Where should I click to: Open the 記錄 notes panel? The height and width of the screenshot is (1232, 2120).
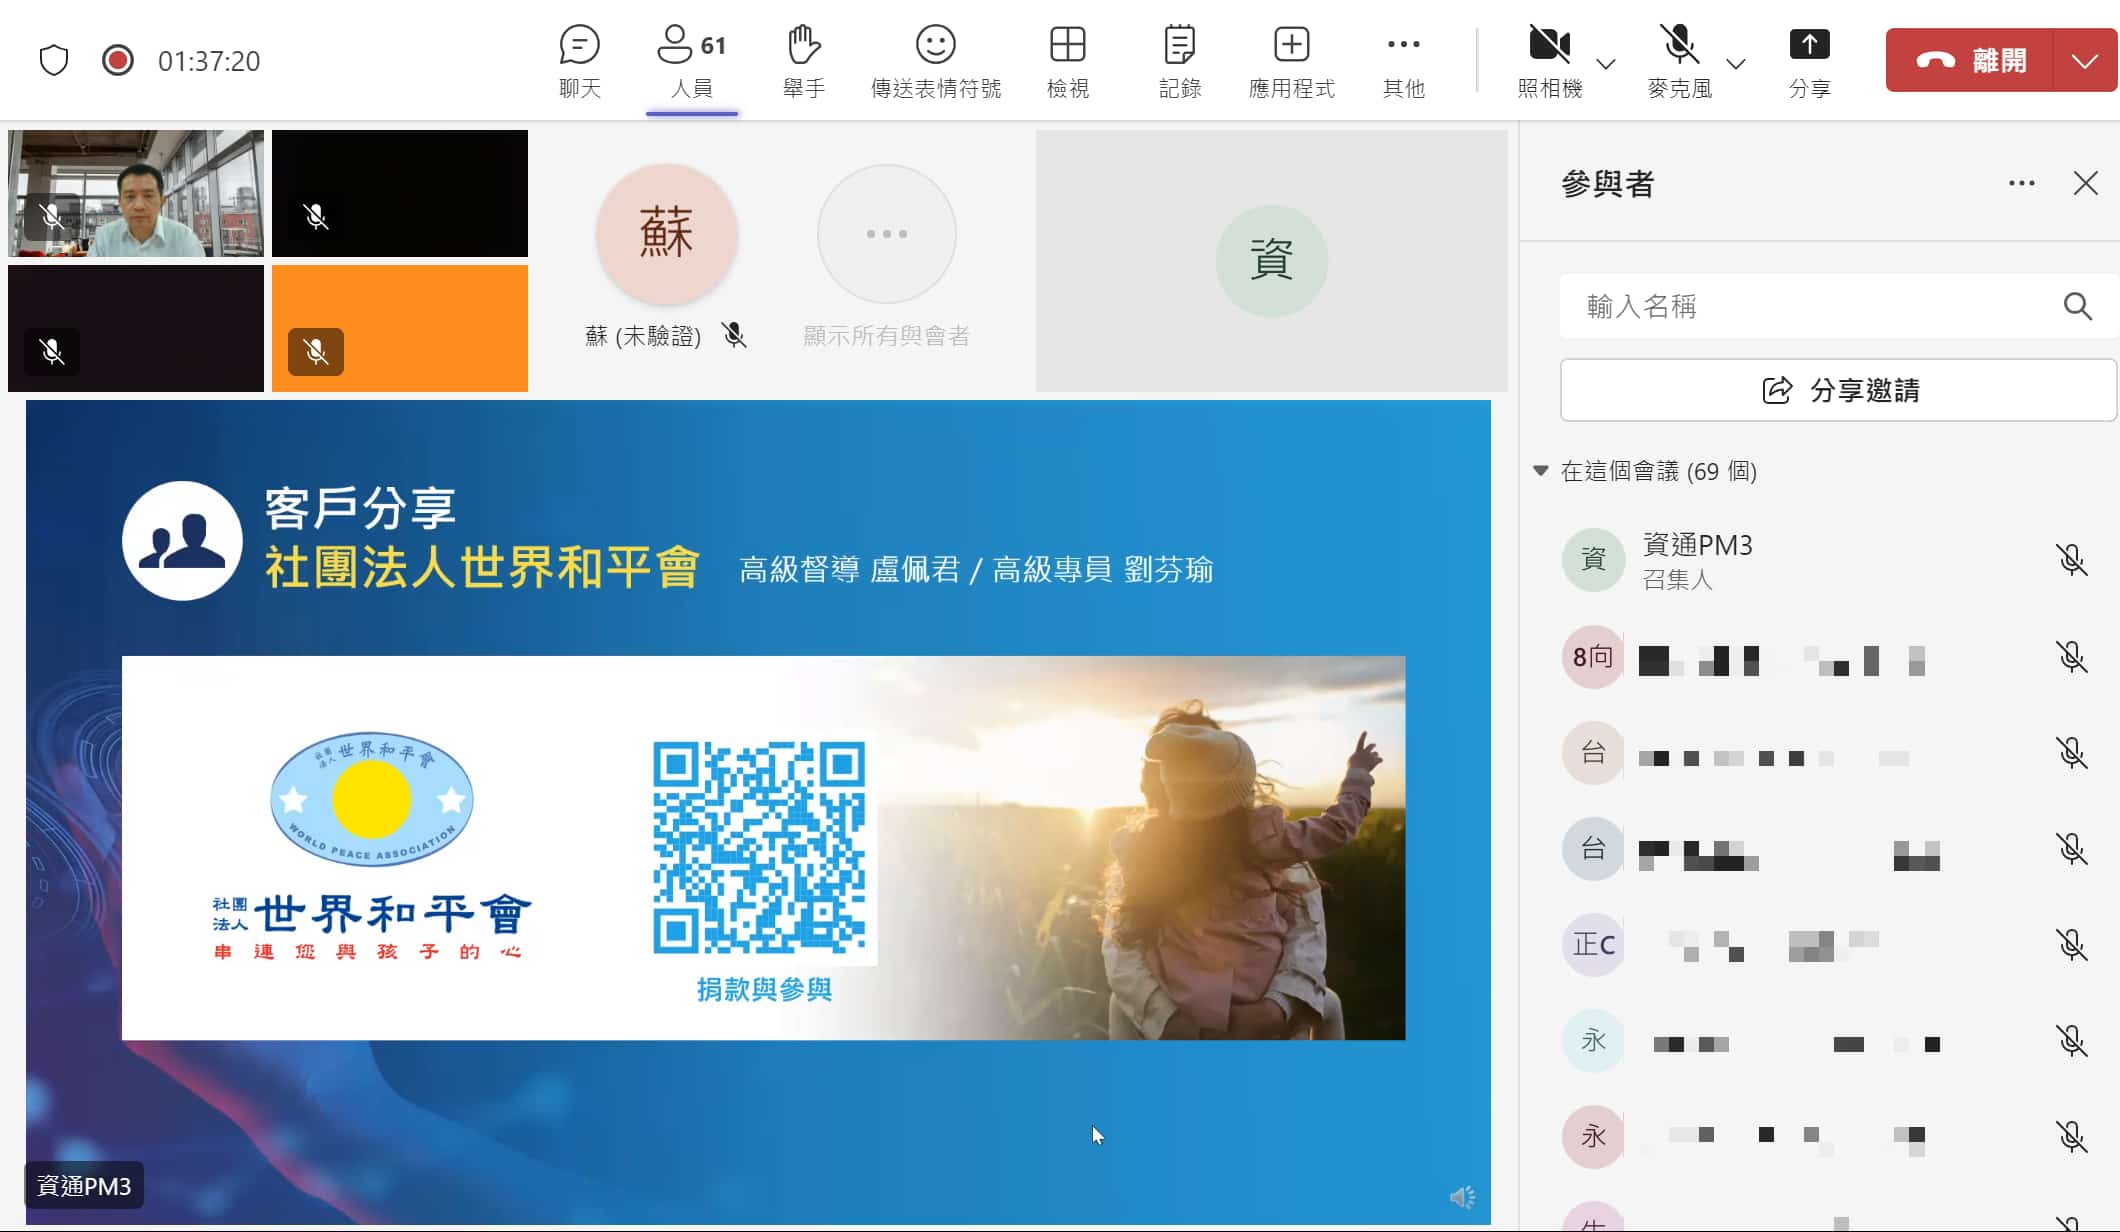[x=1179, y=62]
